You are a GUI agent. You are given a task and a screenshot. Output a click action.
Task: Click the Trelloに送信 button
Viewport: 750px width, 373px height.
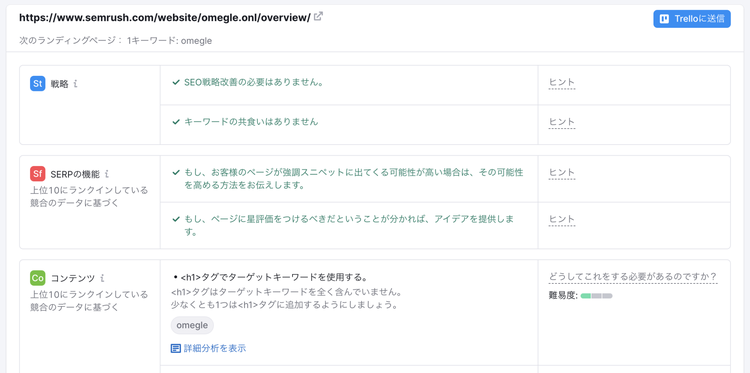click(692, 19)
